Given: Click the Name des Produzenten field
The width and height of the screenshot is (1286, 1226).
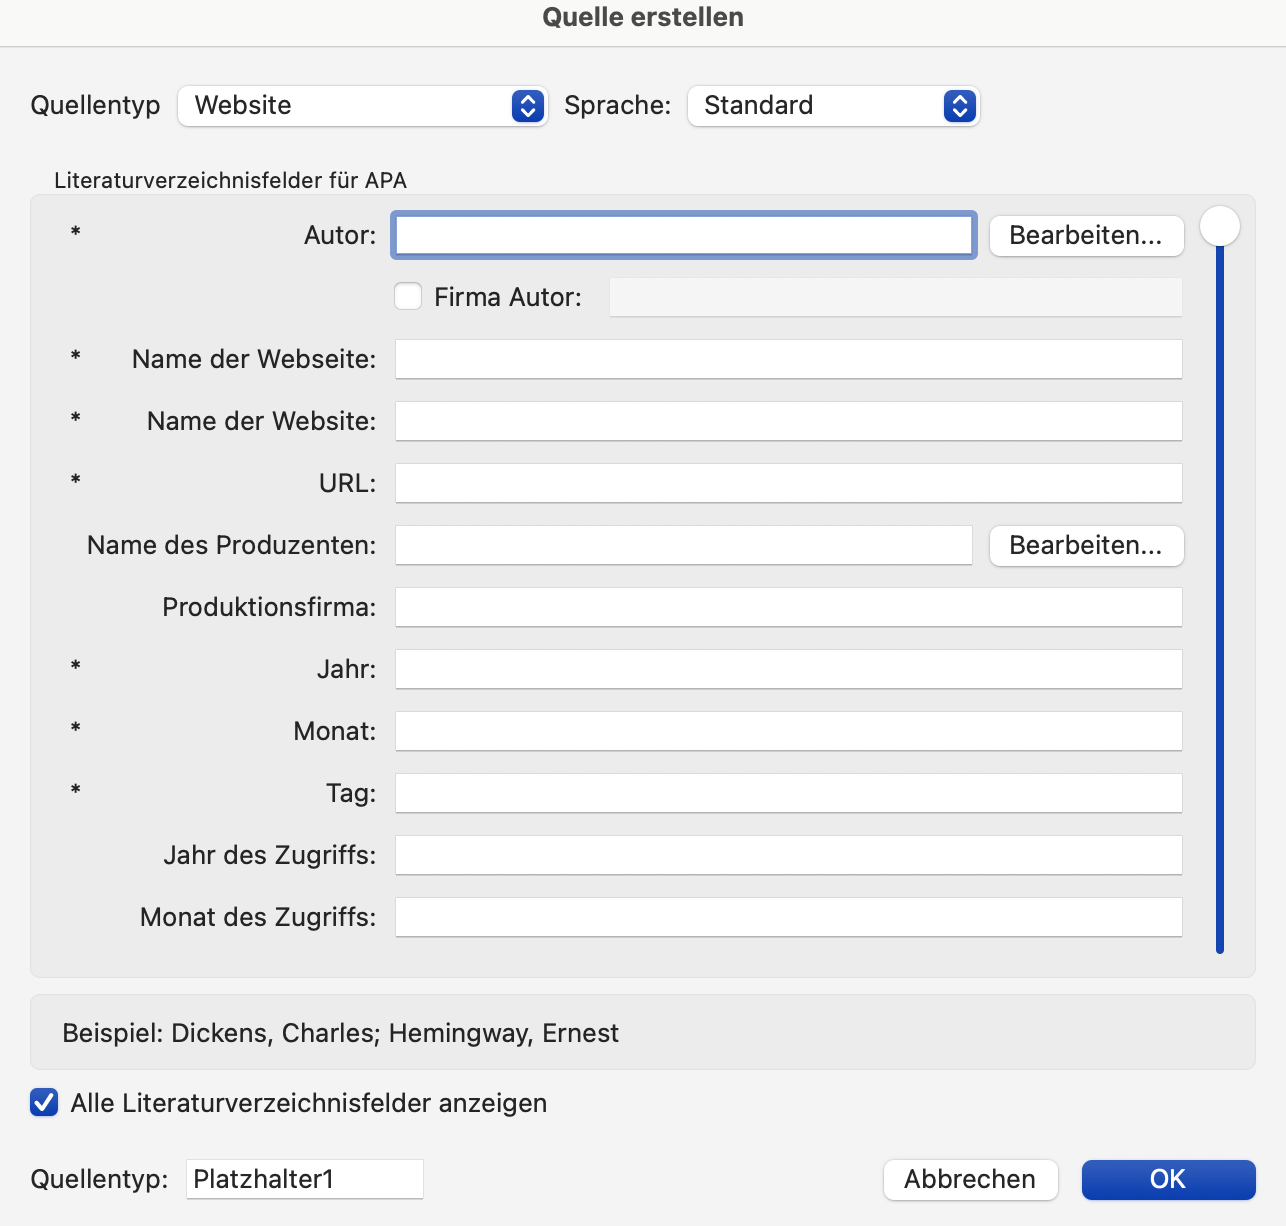Looking at the screenshot, I should 684,545.
